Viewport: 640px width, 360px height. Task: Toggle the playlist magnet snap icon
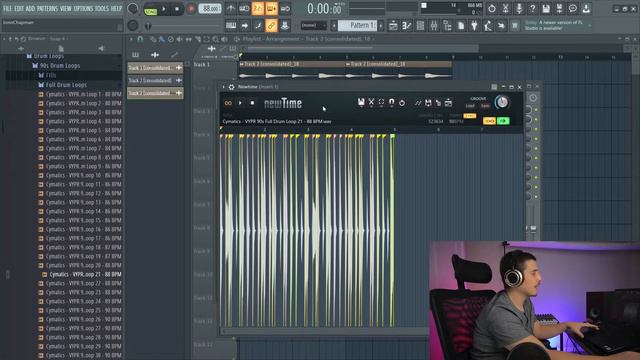[x=140, y=39]
